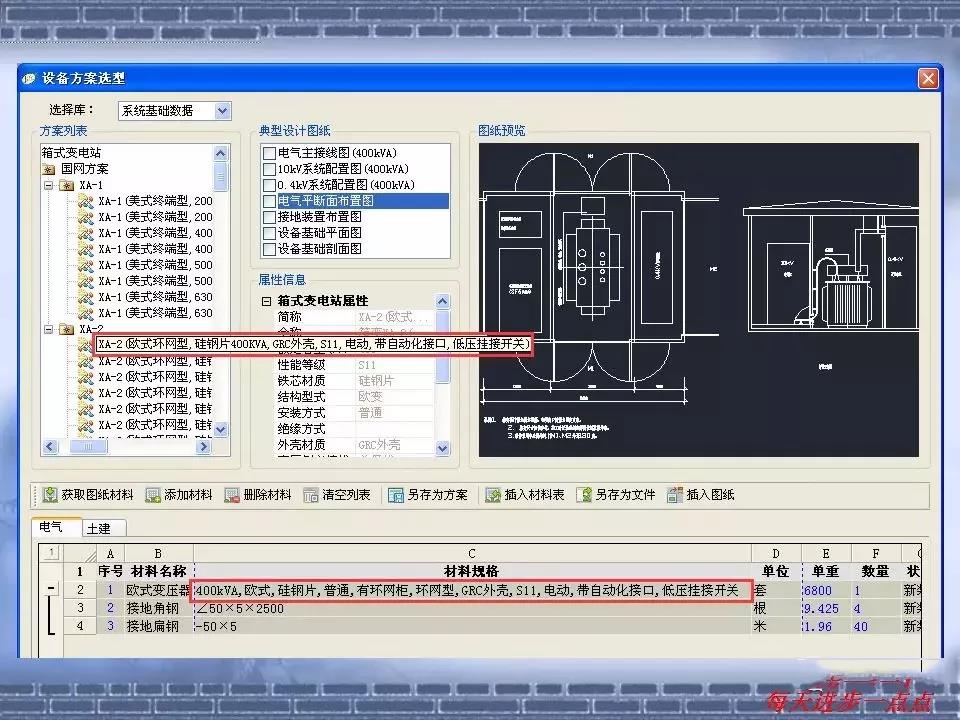The width and height of the screenshot is (960, 720).
Task: Click the drawing preview area
Action: click(x=699, y=300)
